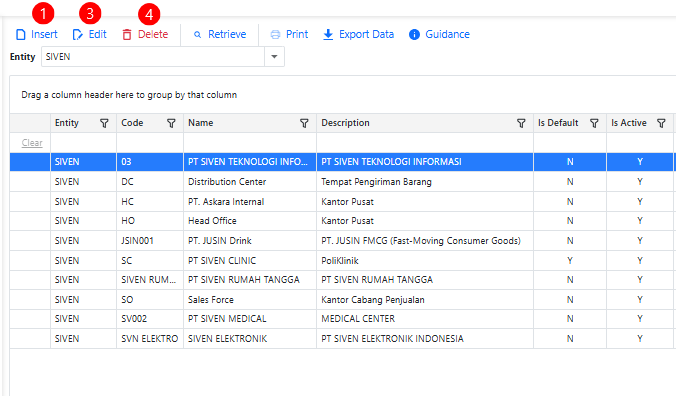Select the PT. Askara Internal row
This screenshot has width=676, height=396.
click(x=343, y=201)
